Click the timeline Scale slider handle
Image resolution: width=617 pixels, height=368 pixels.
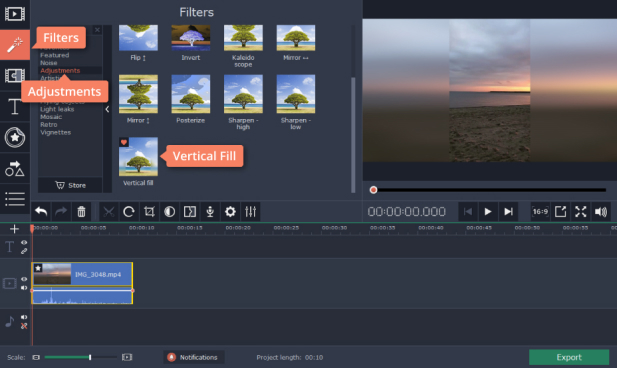click(90, 357)
